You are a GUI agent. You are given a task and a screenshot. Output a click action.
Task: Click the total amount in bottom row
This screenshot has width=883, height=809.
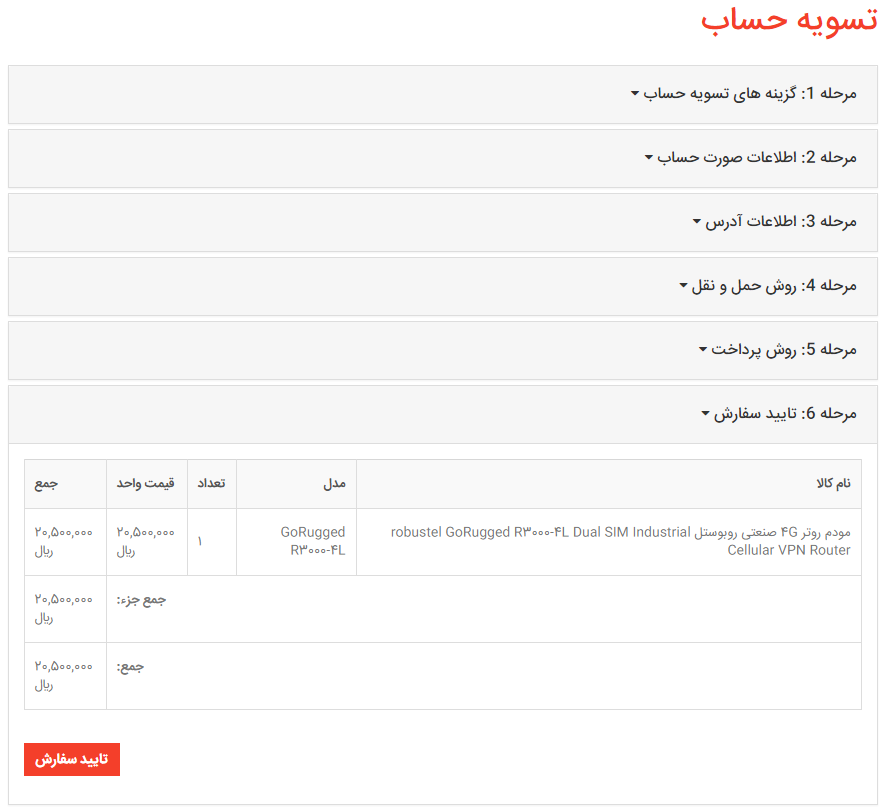[64, 675]
